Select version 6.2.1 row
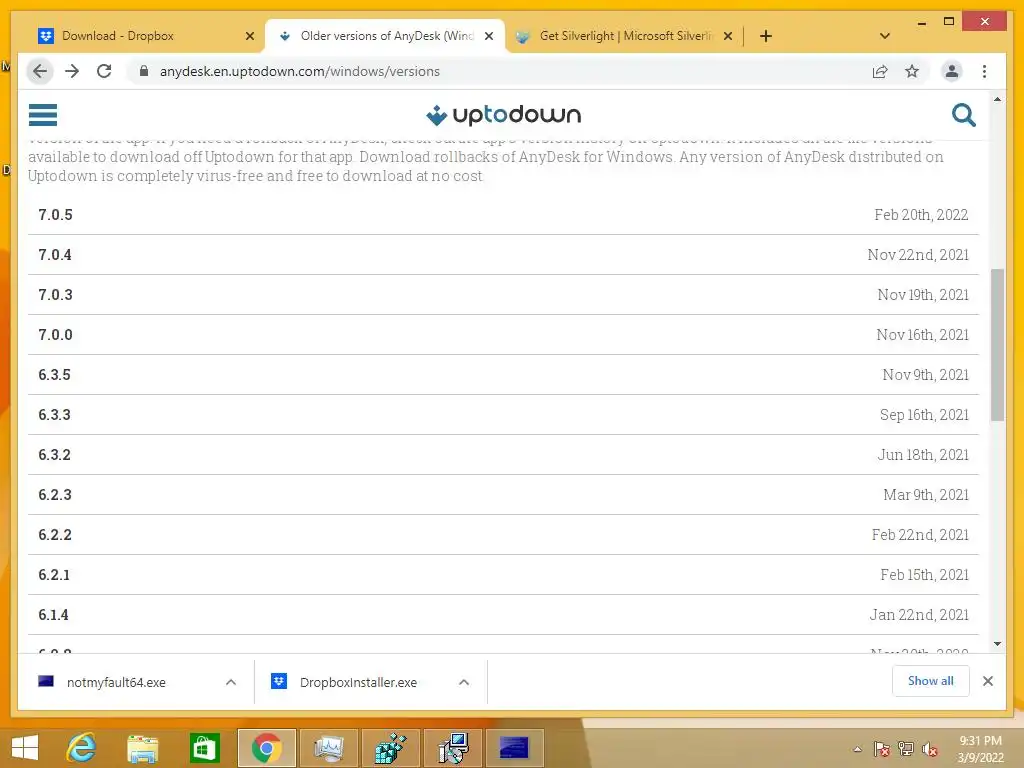This screenshot has height=768, width=1024. click(503, 575)
